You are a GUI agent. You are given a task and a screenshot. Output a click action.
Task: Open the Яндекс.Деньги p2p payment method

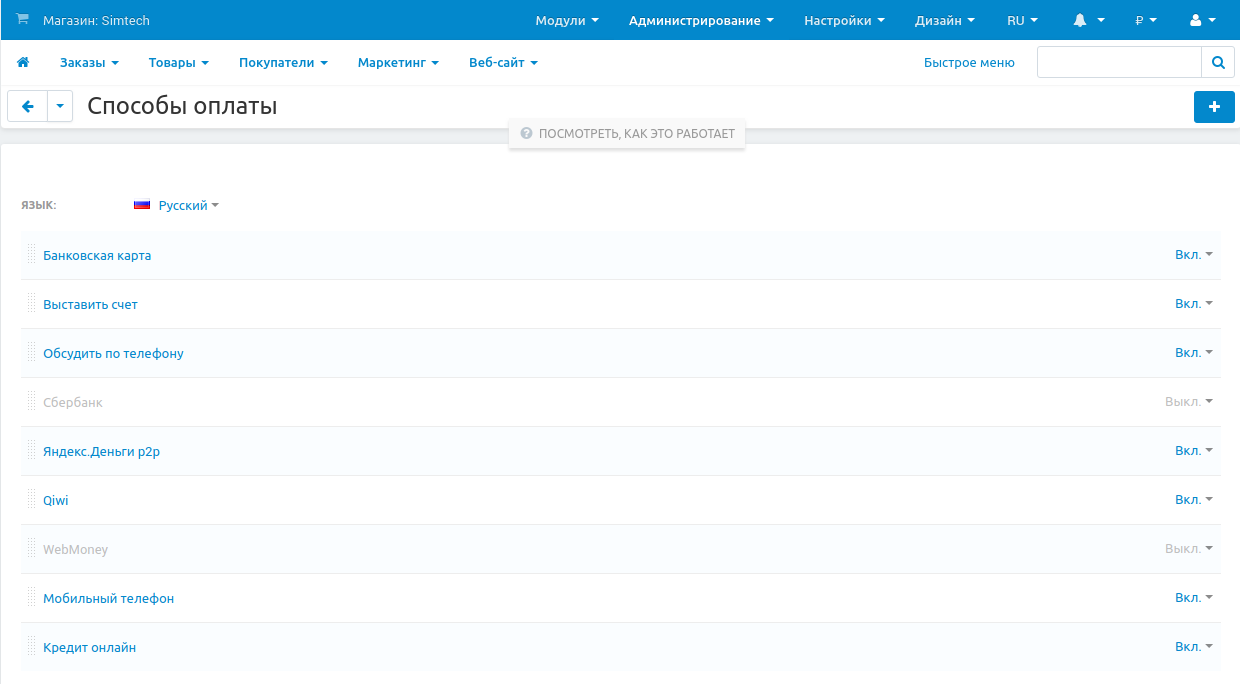[101, 451]
